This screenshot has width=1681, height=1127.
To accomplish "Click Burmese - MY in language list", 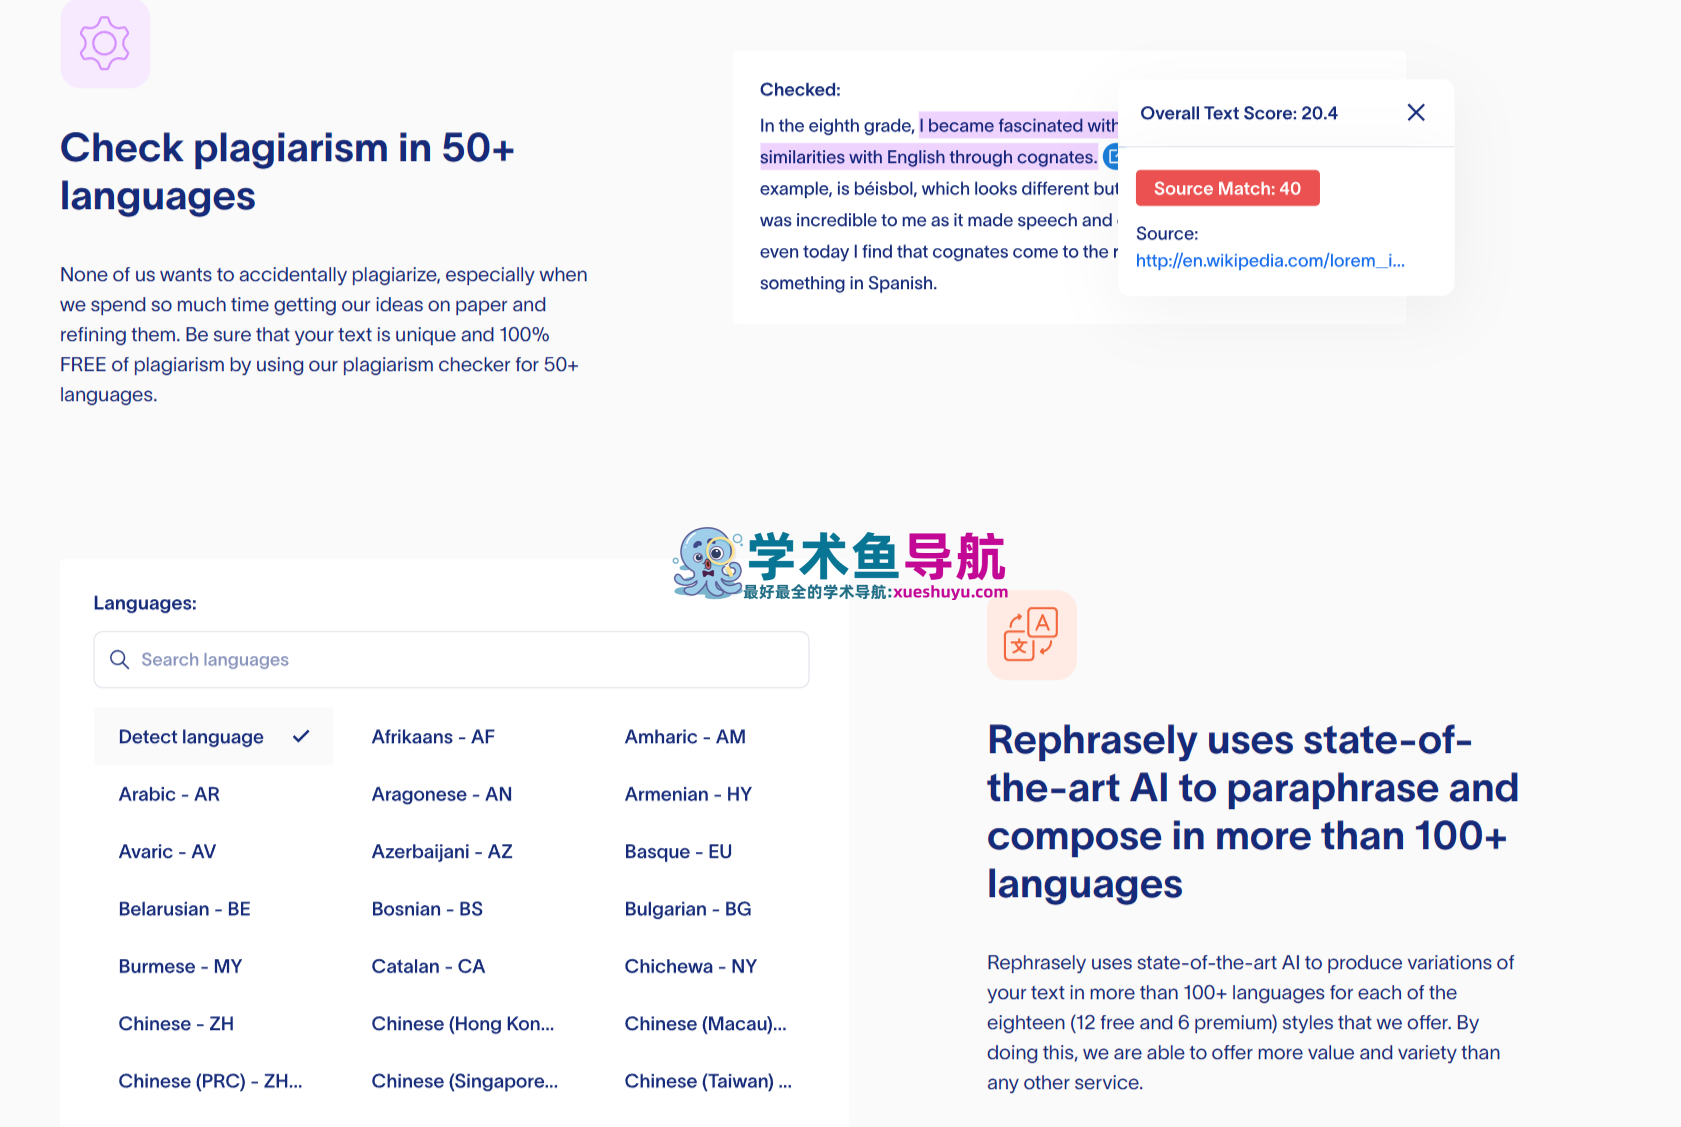I will tap(181, 966).
